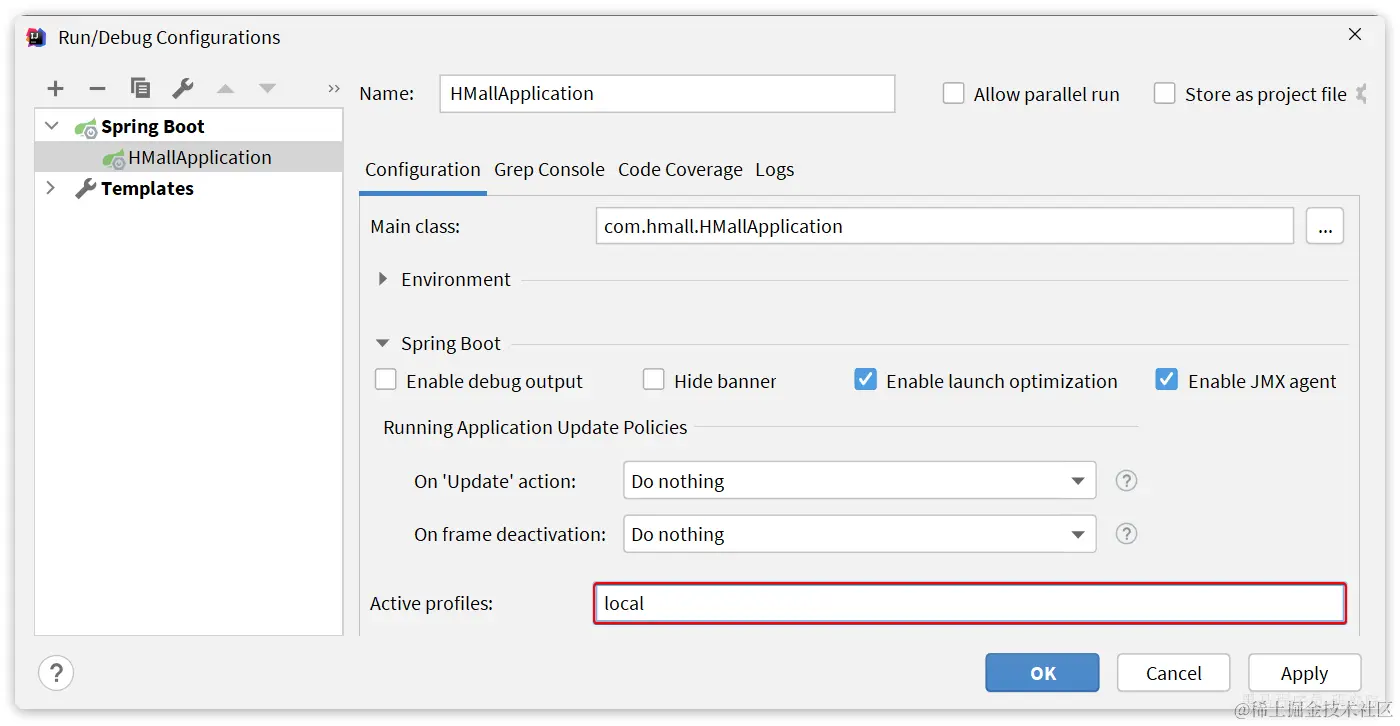The width and height of the screenshot is (1400, 726).
Task: Tick the Hide banner checkbox
Action: [x=654, y=380]
